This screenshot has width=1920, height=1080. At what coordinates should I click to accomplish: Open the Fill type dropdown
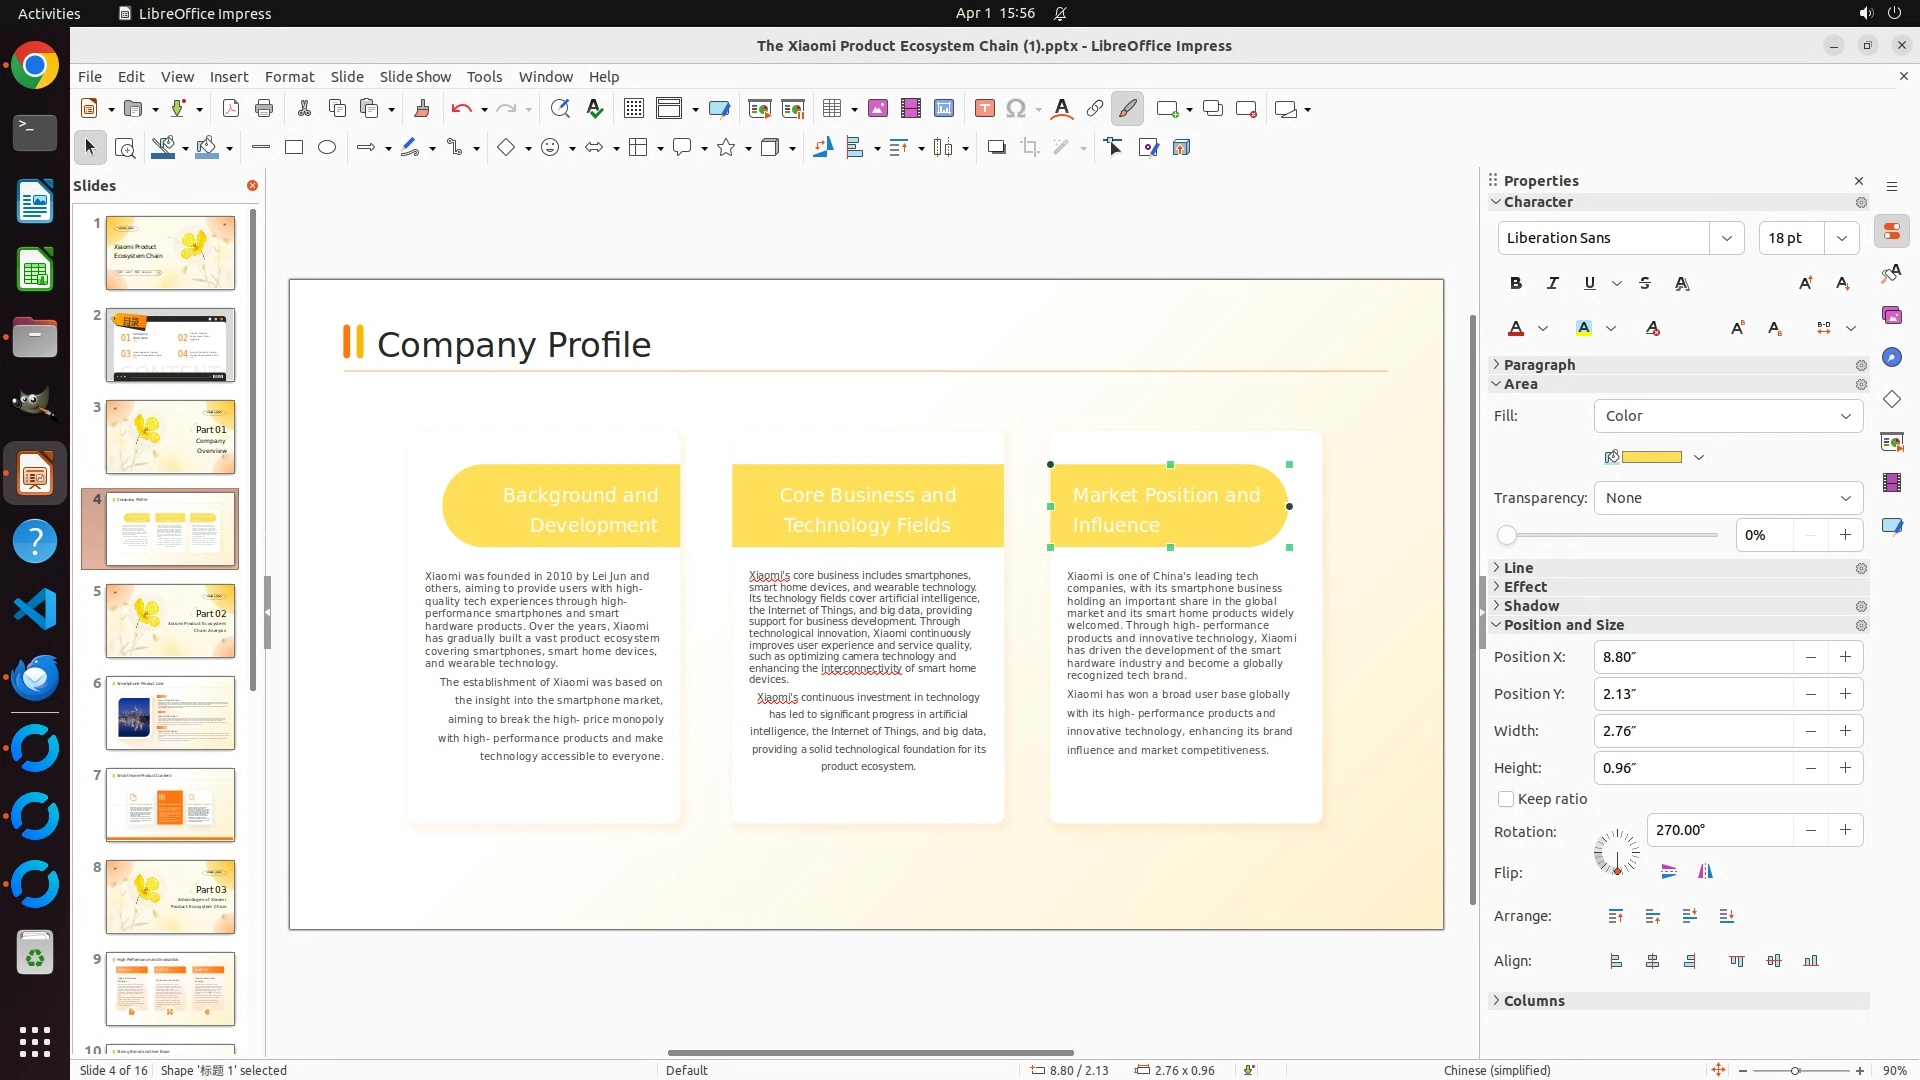pos(1728,416)
